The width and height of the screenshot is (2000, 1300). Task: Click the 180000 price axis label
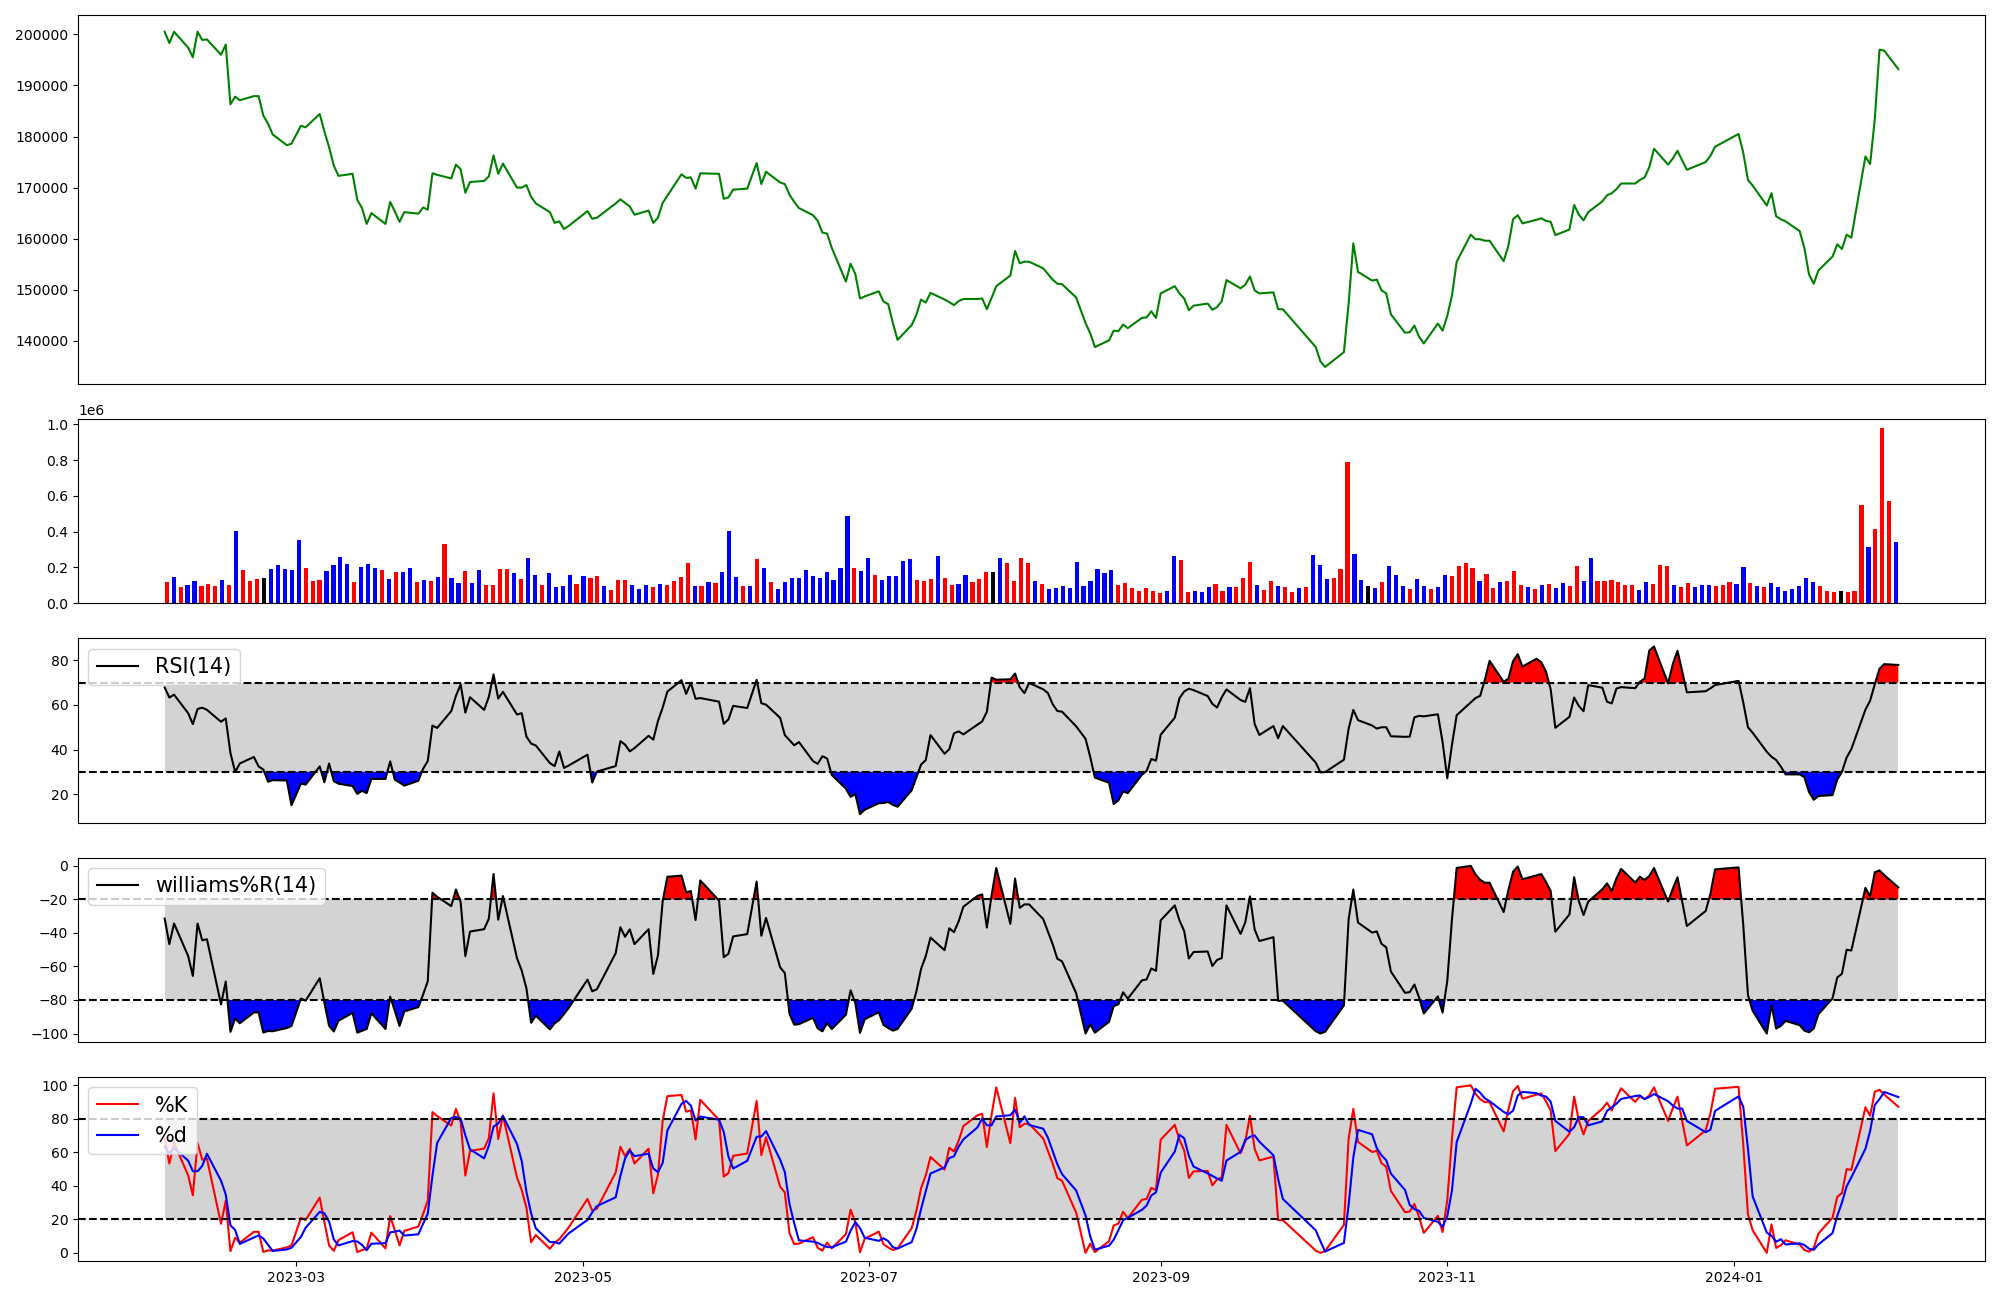coord(42,137)
